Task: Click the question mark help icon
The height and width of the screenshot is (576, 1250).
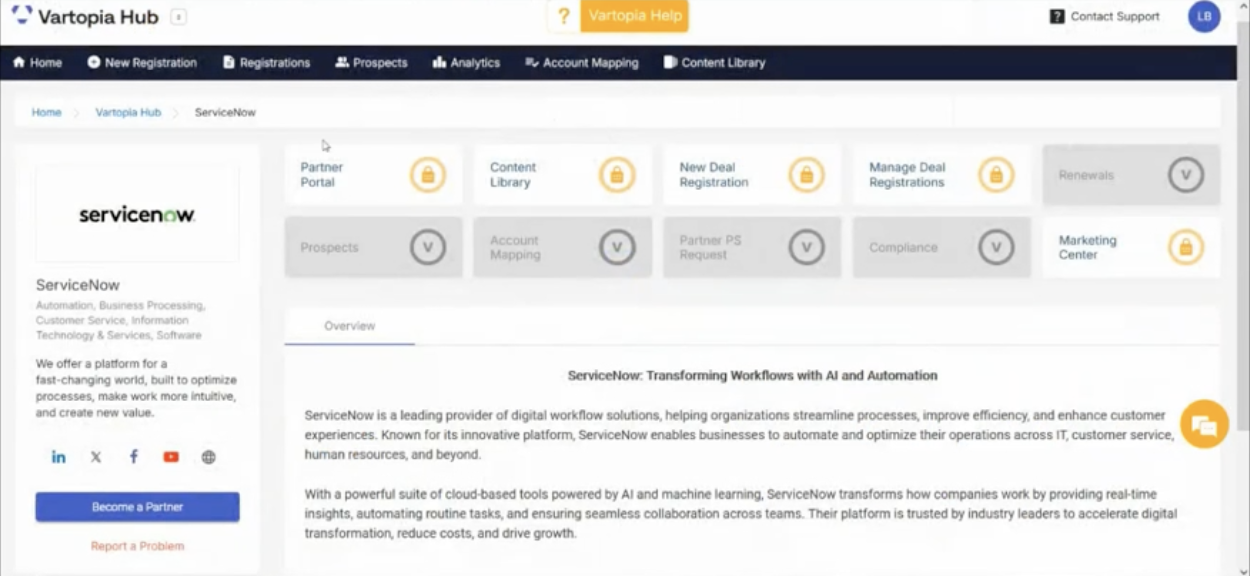Action: tap(563, 16)
